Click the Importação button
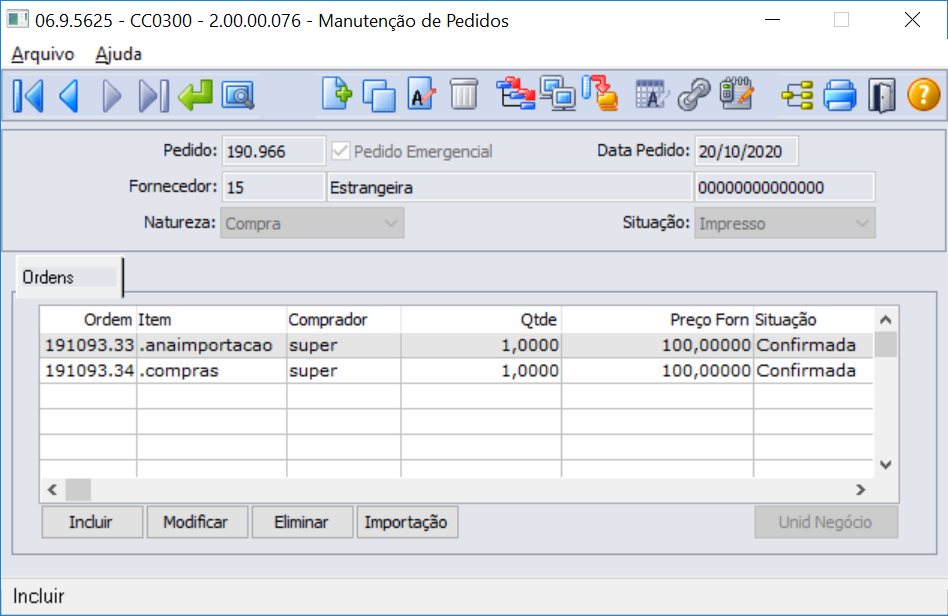The image size is (948, 616). click(x=407, y=522)
